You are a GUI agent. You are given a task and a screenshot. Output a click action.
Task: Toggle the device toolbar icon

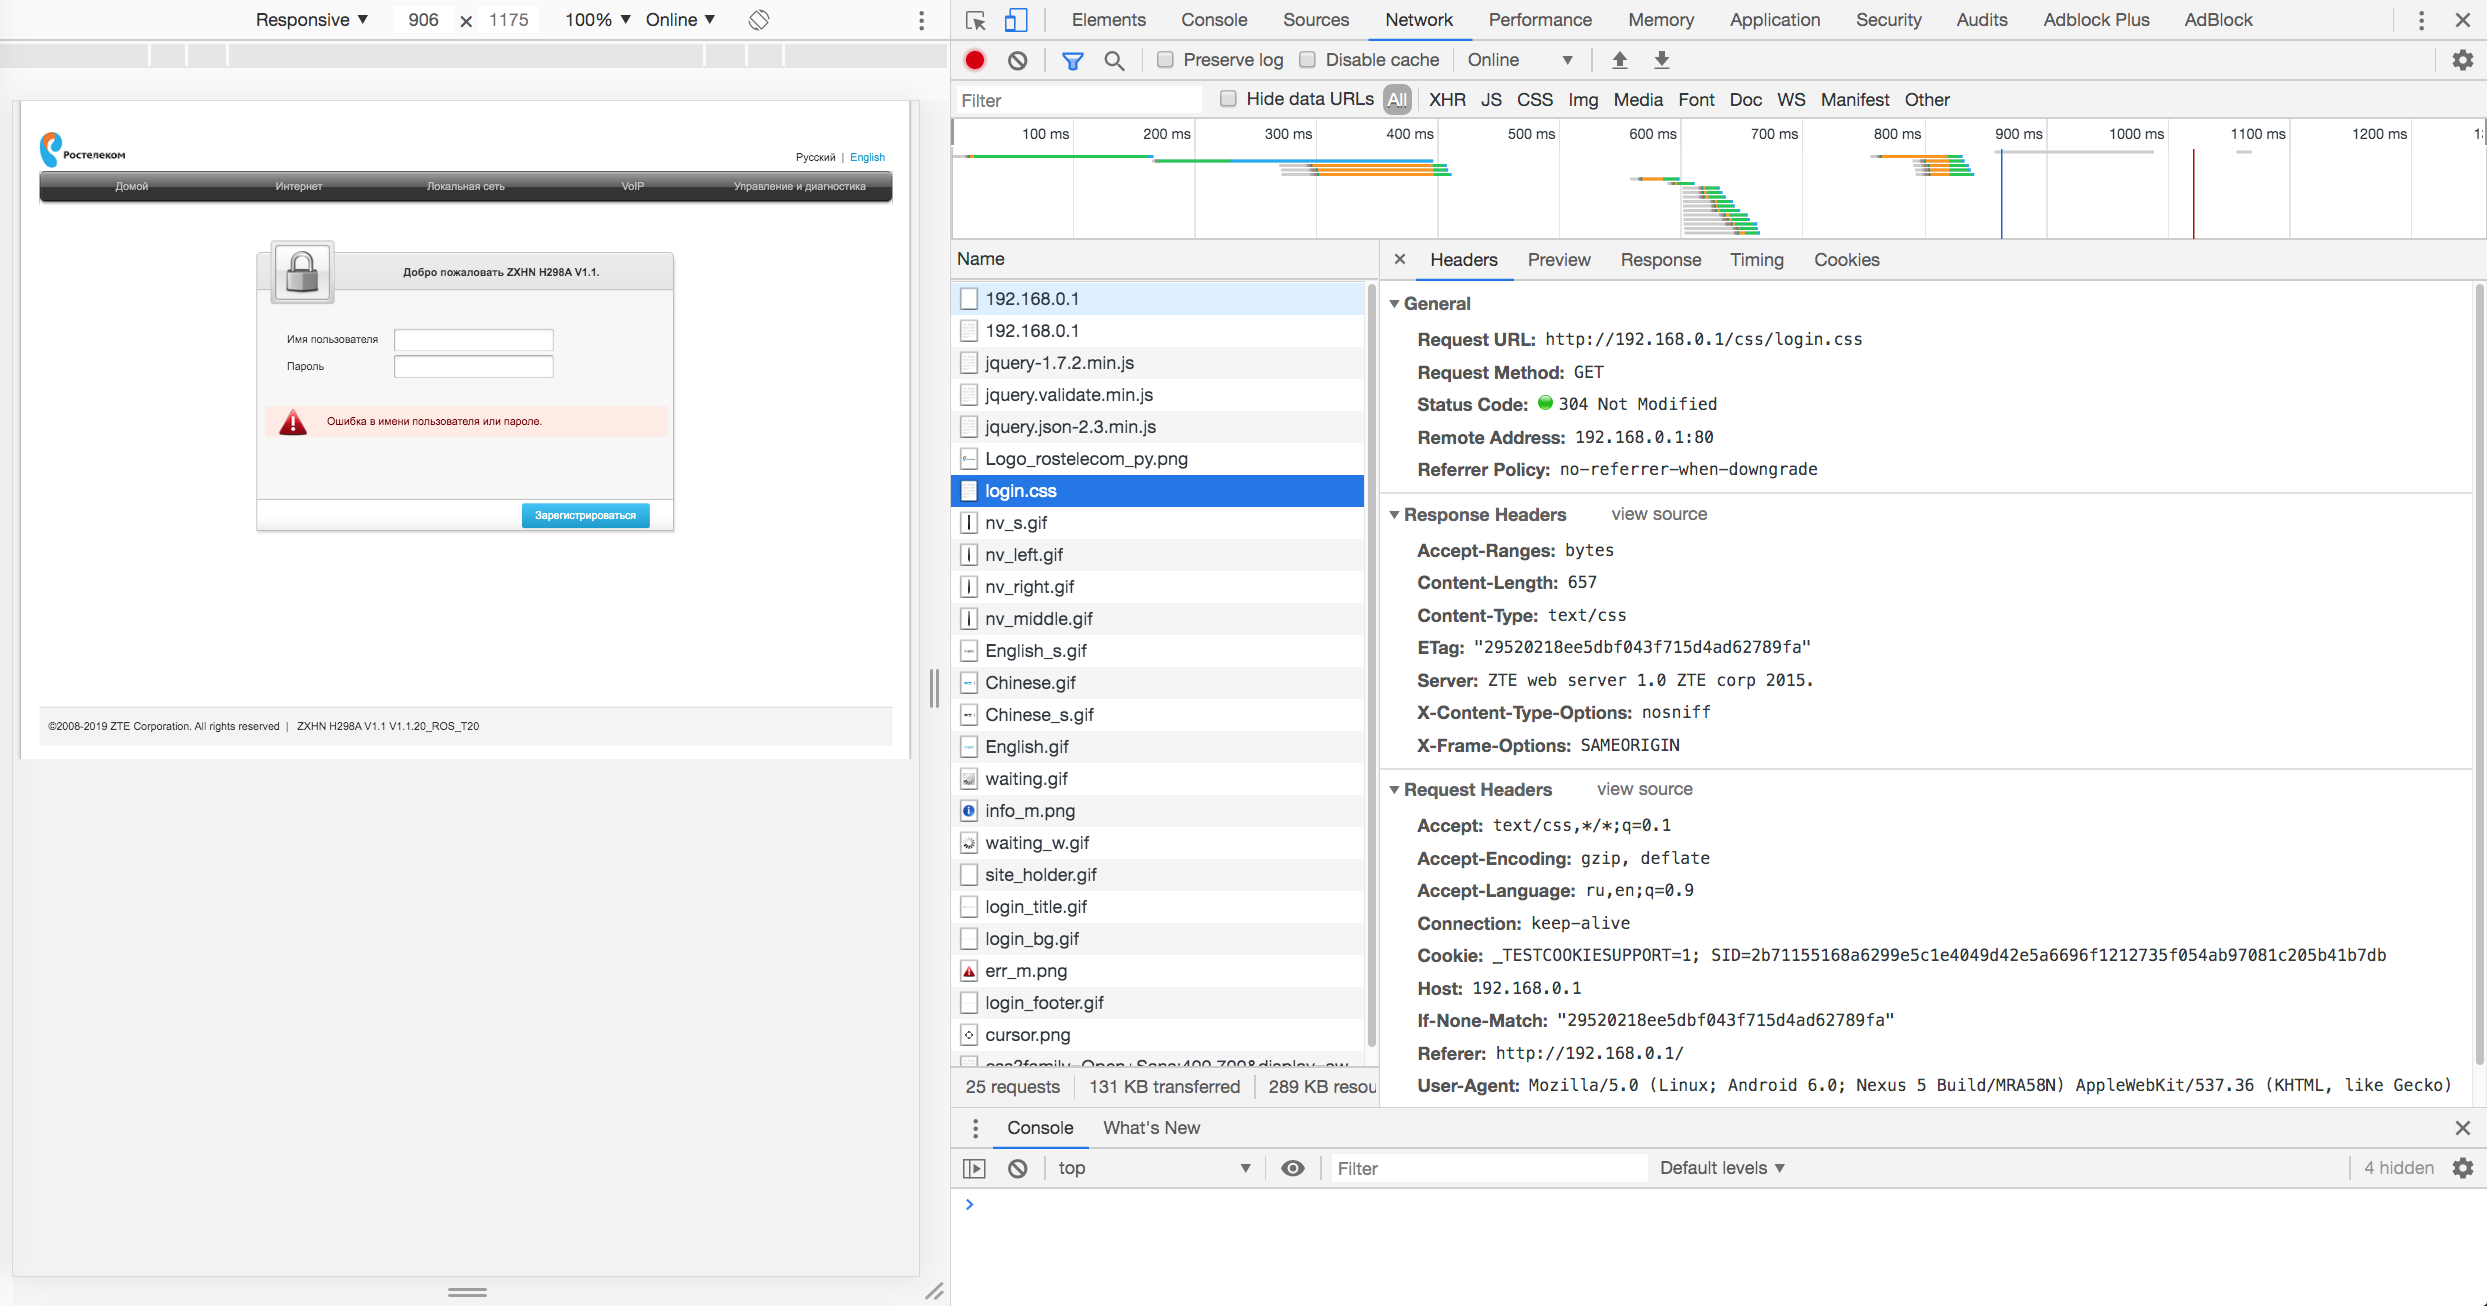click(1016, 20)
